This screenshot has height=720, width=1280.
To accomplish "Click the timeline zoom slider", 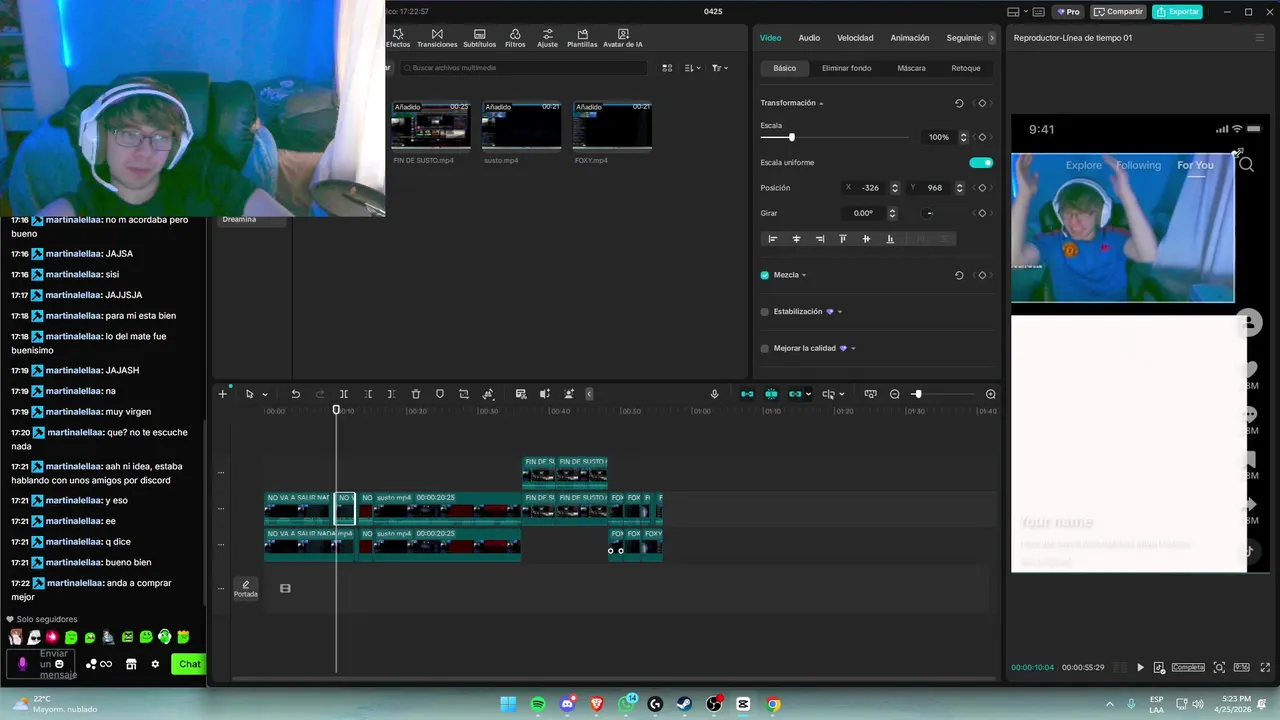I will coord(945,394).
